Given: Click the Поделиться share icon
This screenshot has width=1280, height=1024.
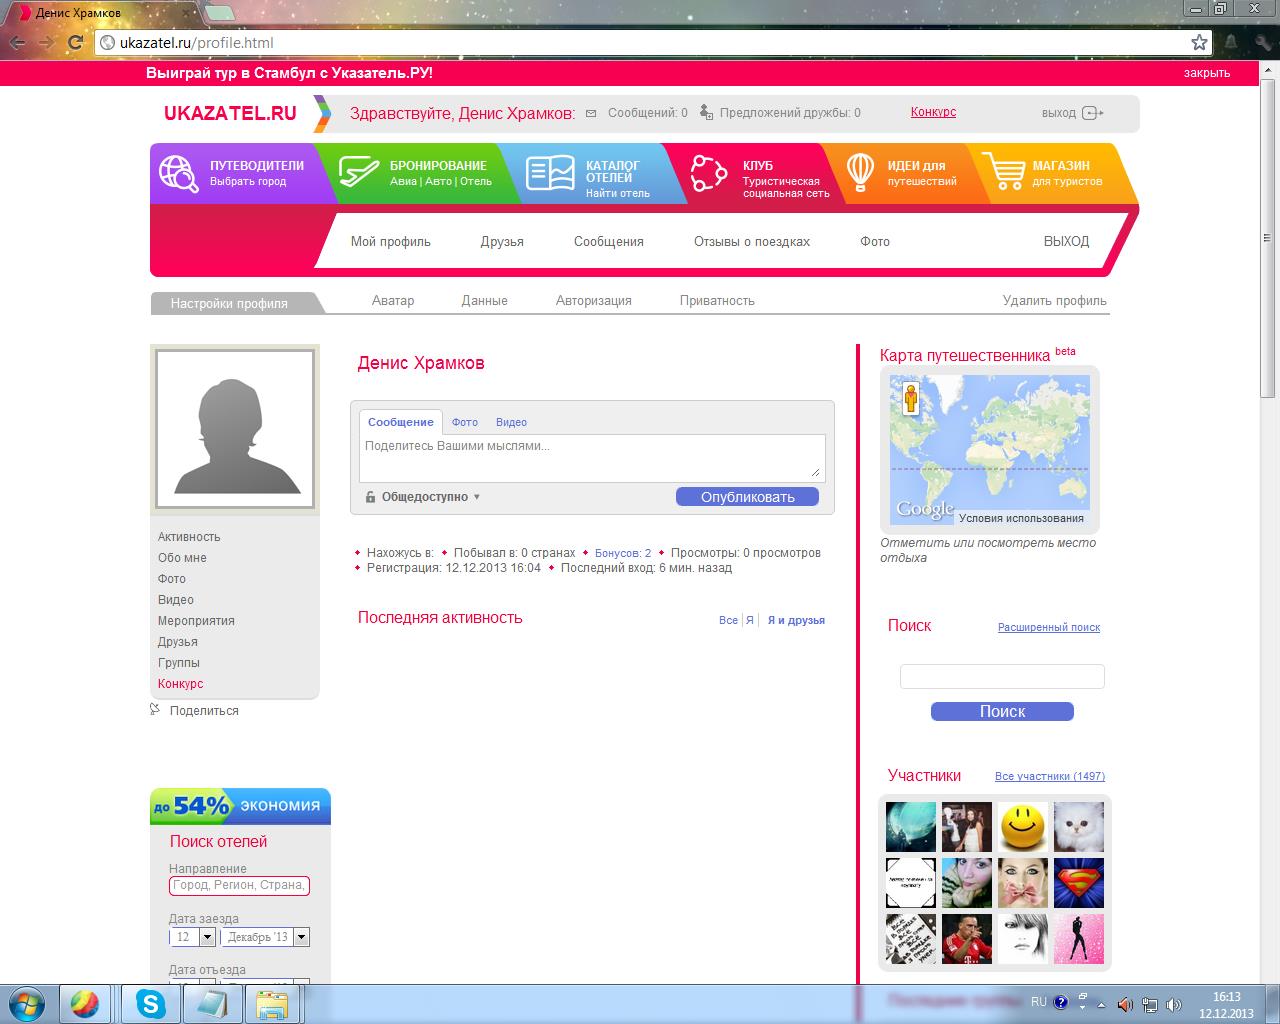Looking at the screenshot, I should (155, 709).
